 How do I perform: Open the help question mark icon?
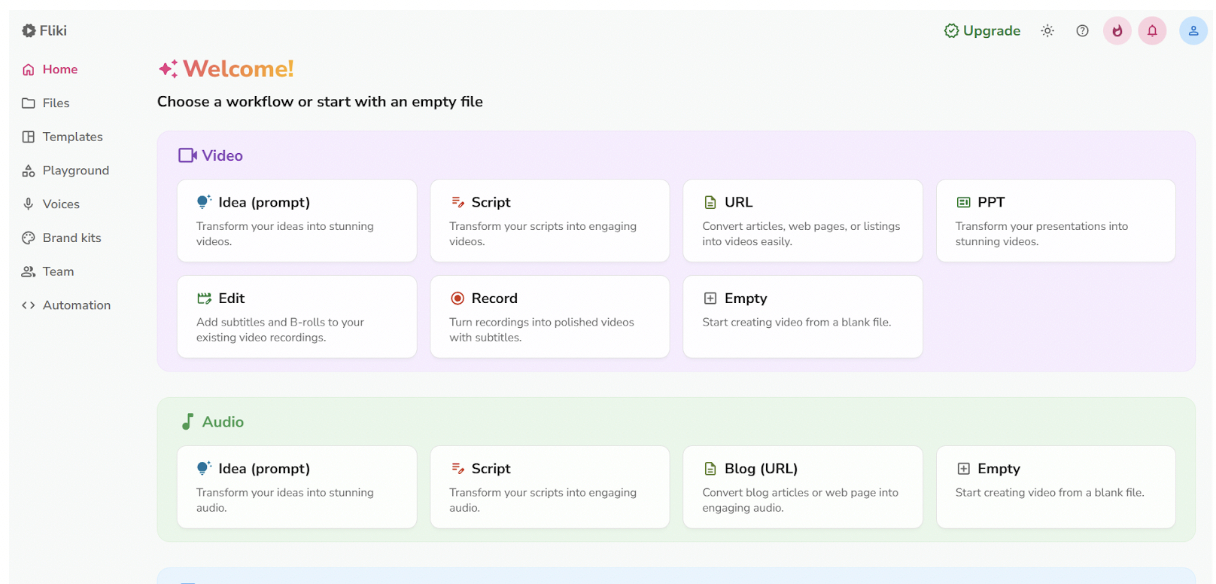click(1082, 31)
